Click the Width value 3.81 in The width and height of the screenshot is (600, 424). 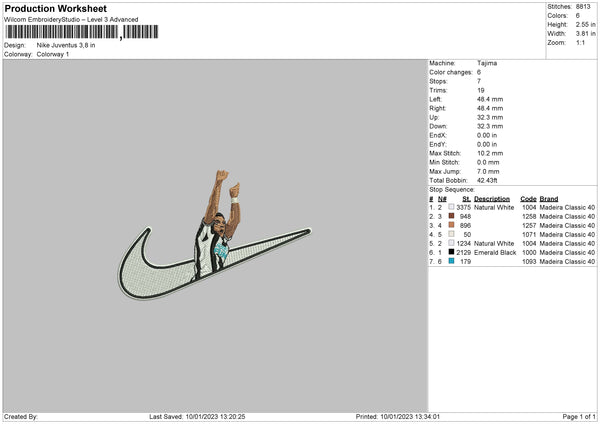click(585, 34)
